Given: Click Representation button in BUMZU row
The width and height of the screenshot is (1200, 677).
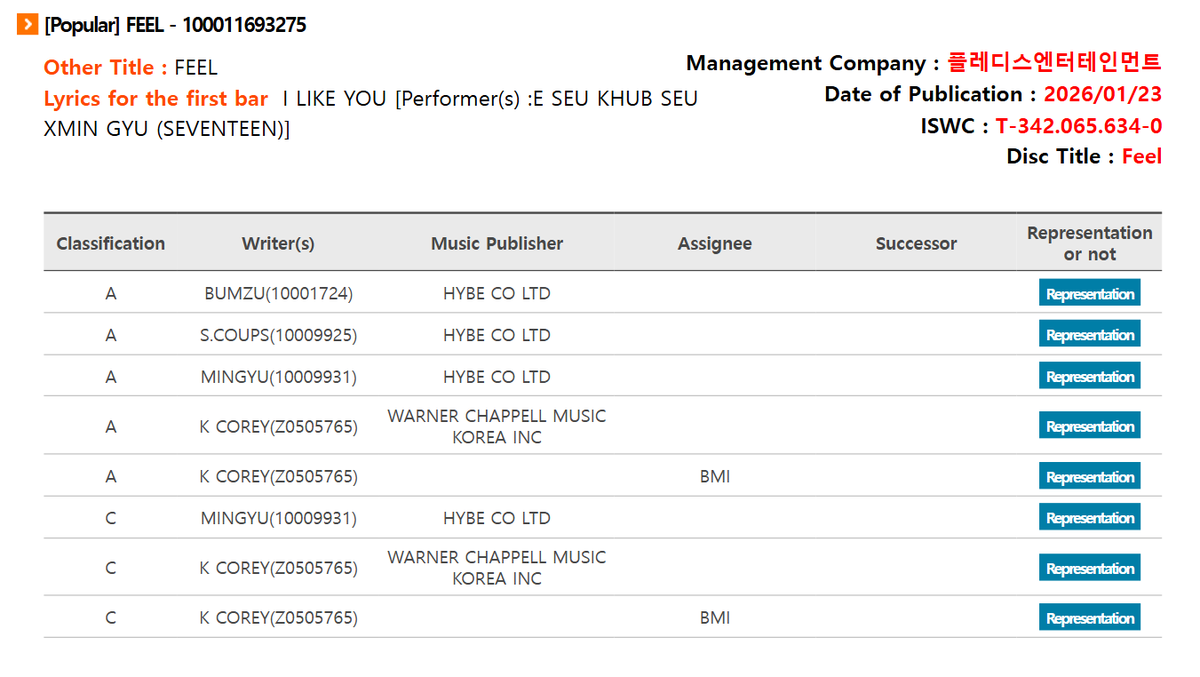Looking at the screenshot, I should tap(1090, 294).
